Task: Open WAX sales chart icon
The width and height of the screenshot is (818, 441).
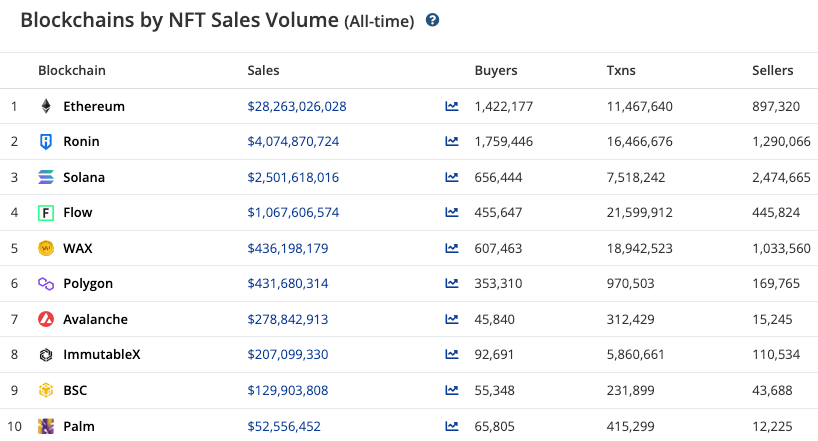Action: pos(452,248)
